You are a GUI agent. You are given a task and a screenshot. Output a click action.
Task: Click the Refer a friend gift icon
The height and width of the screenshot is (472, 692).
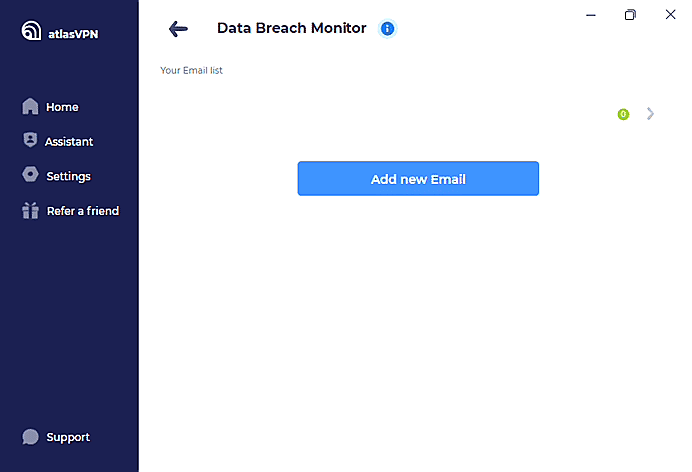tap(30, 211)
